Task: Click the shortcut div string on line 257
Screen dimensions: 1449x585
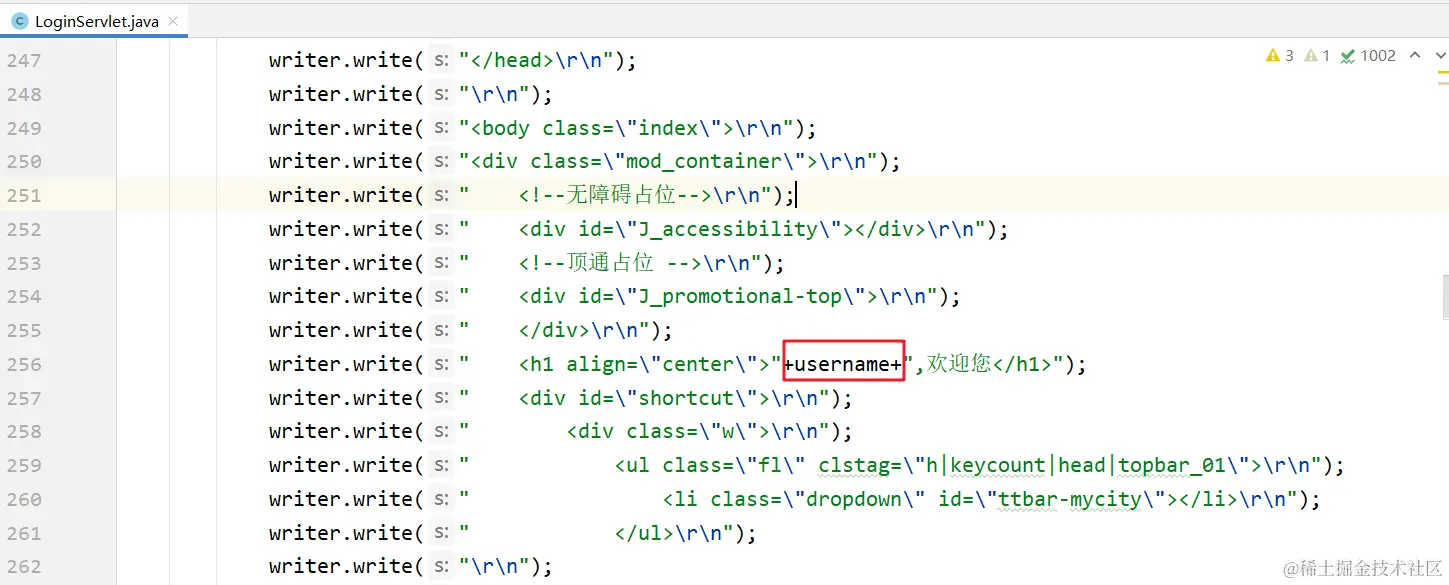Action: tap(645, 399)
